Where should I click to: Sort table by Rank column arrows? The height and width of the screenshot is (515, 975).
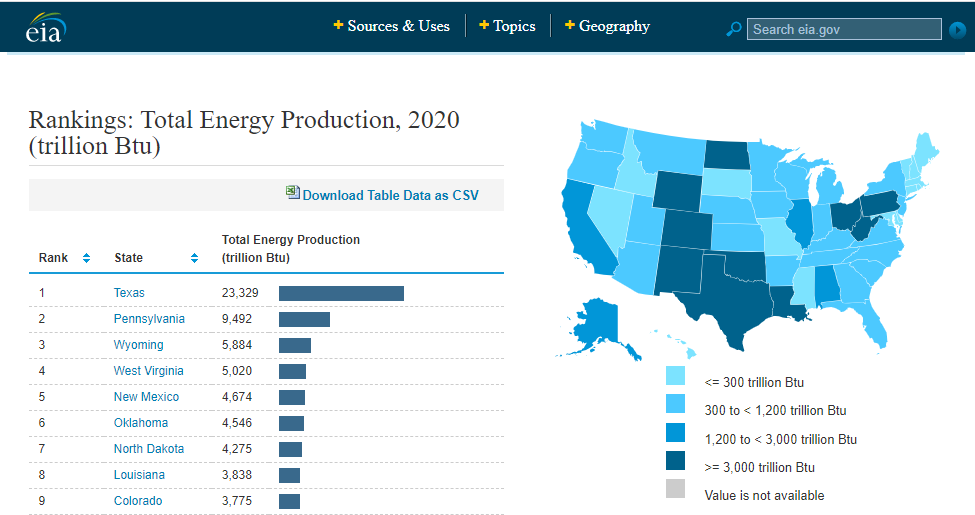(x=86, y=258)
